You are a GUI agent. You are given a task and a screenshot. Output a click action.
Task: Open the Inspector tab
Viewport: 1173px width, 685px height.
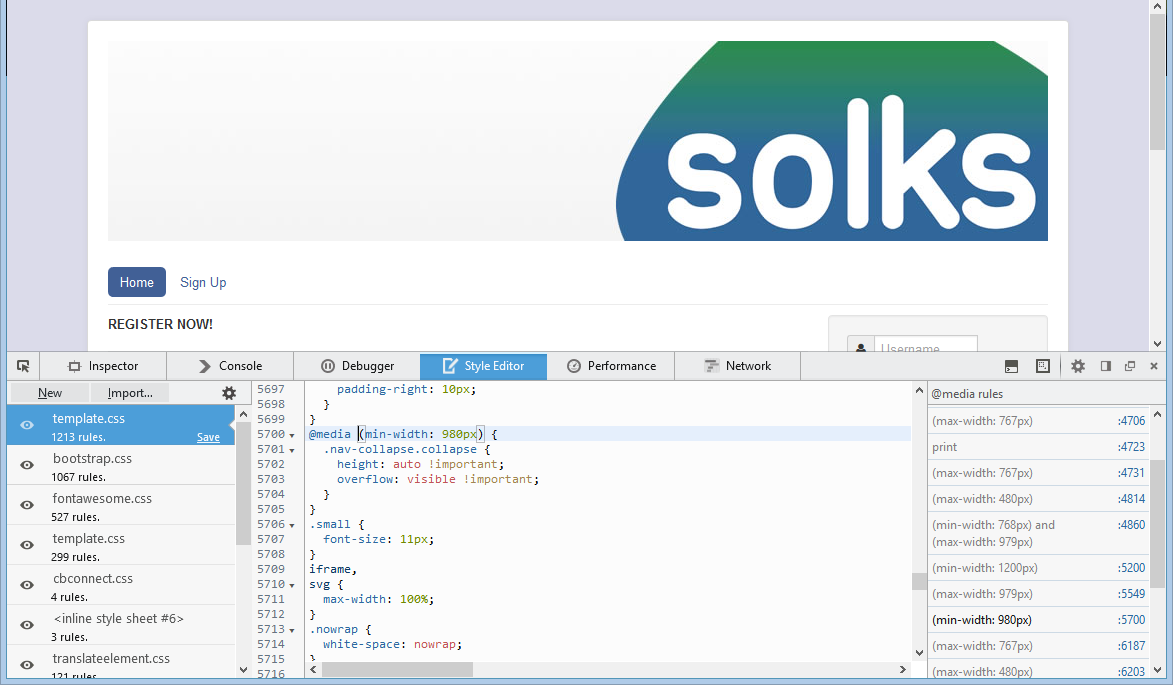pos(103,366)
